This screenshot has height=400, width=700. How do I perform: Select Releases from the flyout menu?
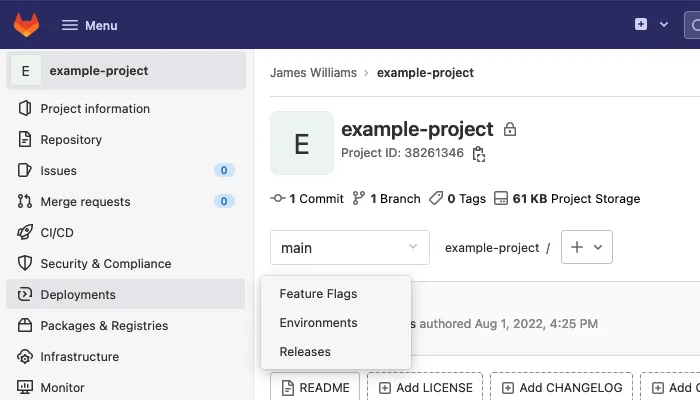(305, 352)
